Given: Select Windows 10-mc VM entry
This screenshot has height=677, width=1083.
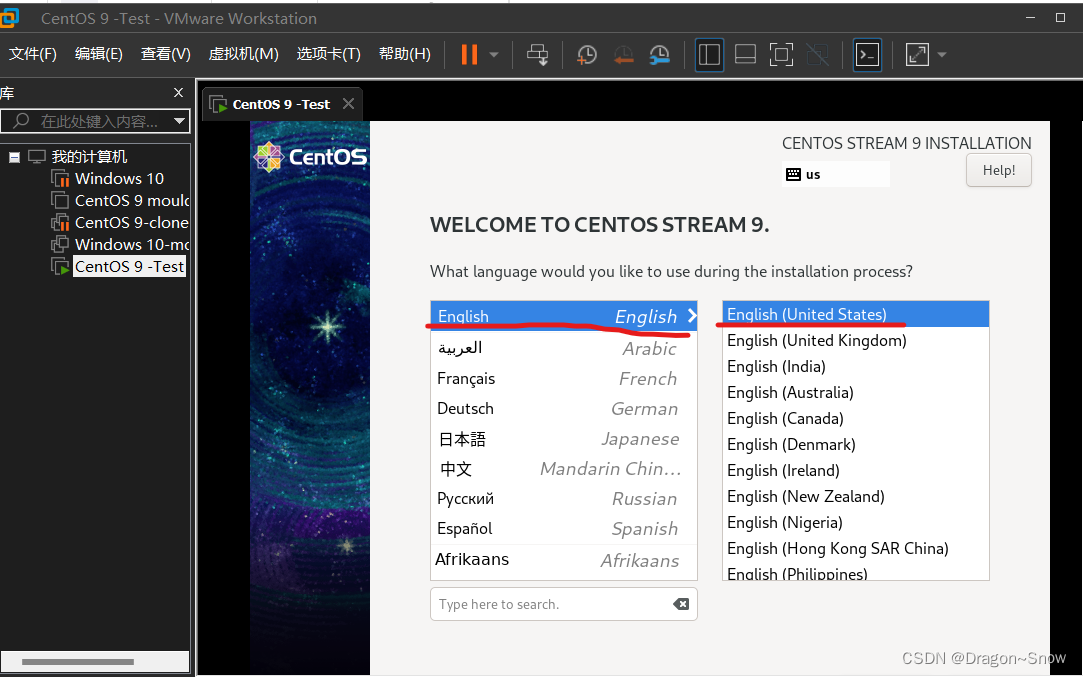Looking at the screenshot, I should click(131, 245).
